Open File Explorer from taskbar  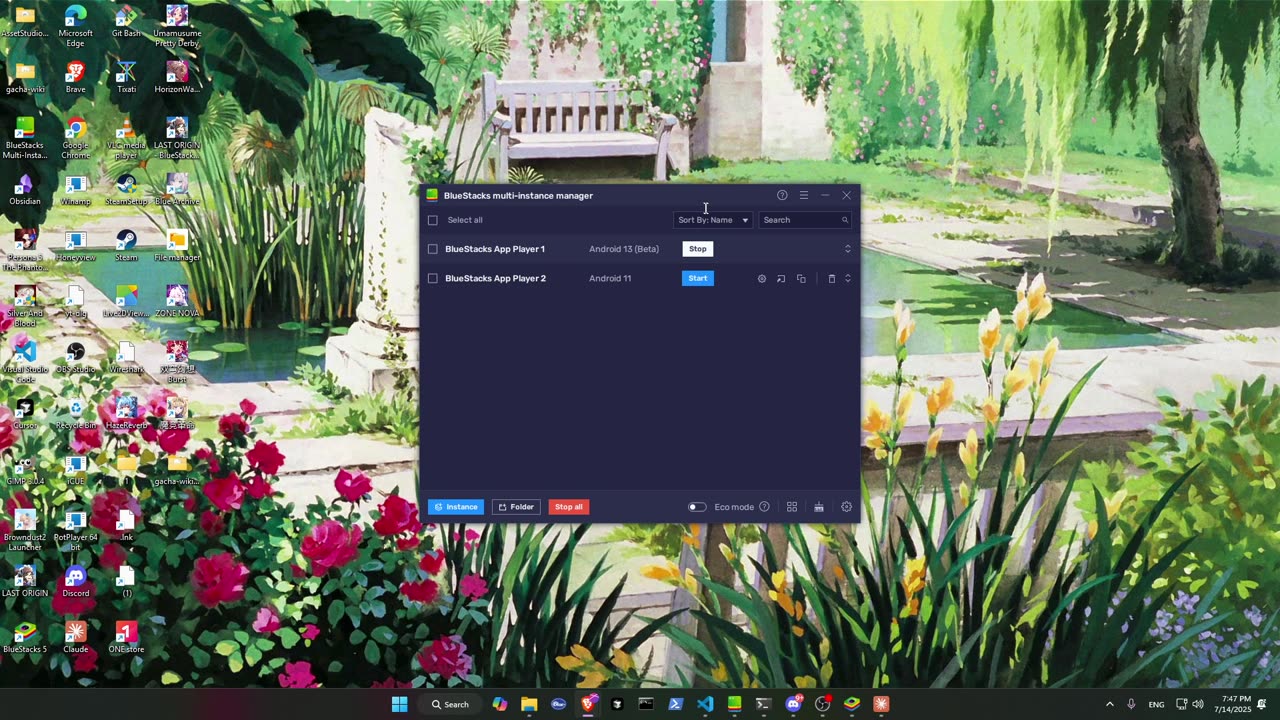point(529,704)
